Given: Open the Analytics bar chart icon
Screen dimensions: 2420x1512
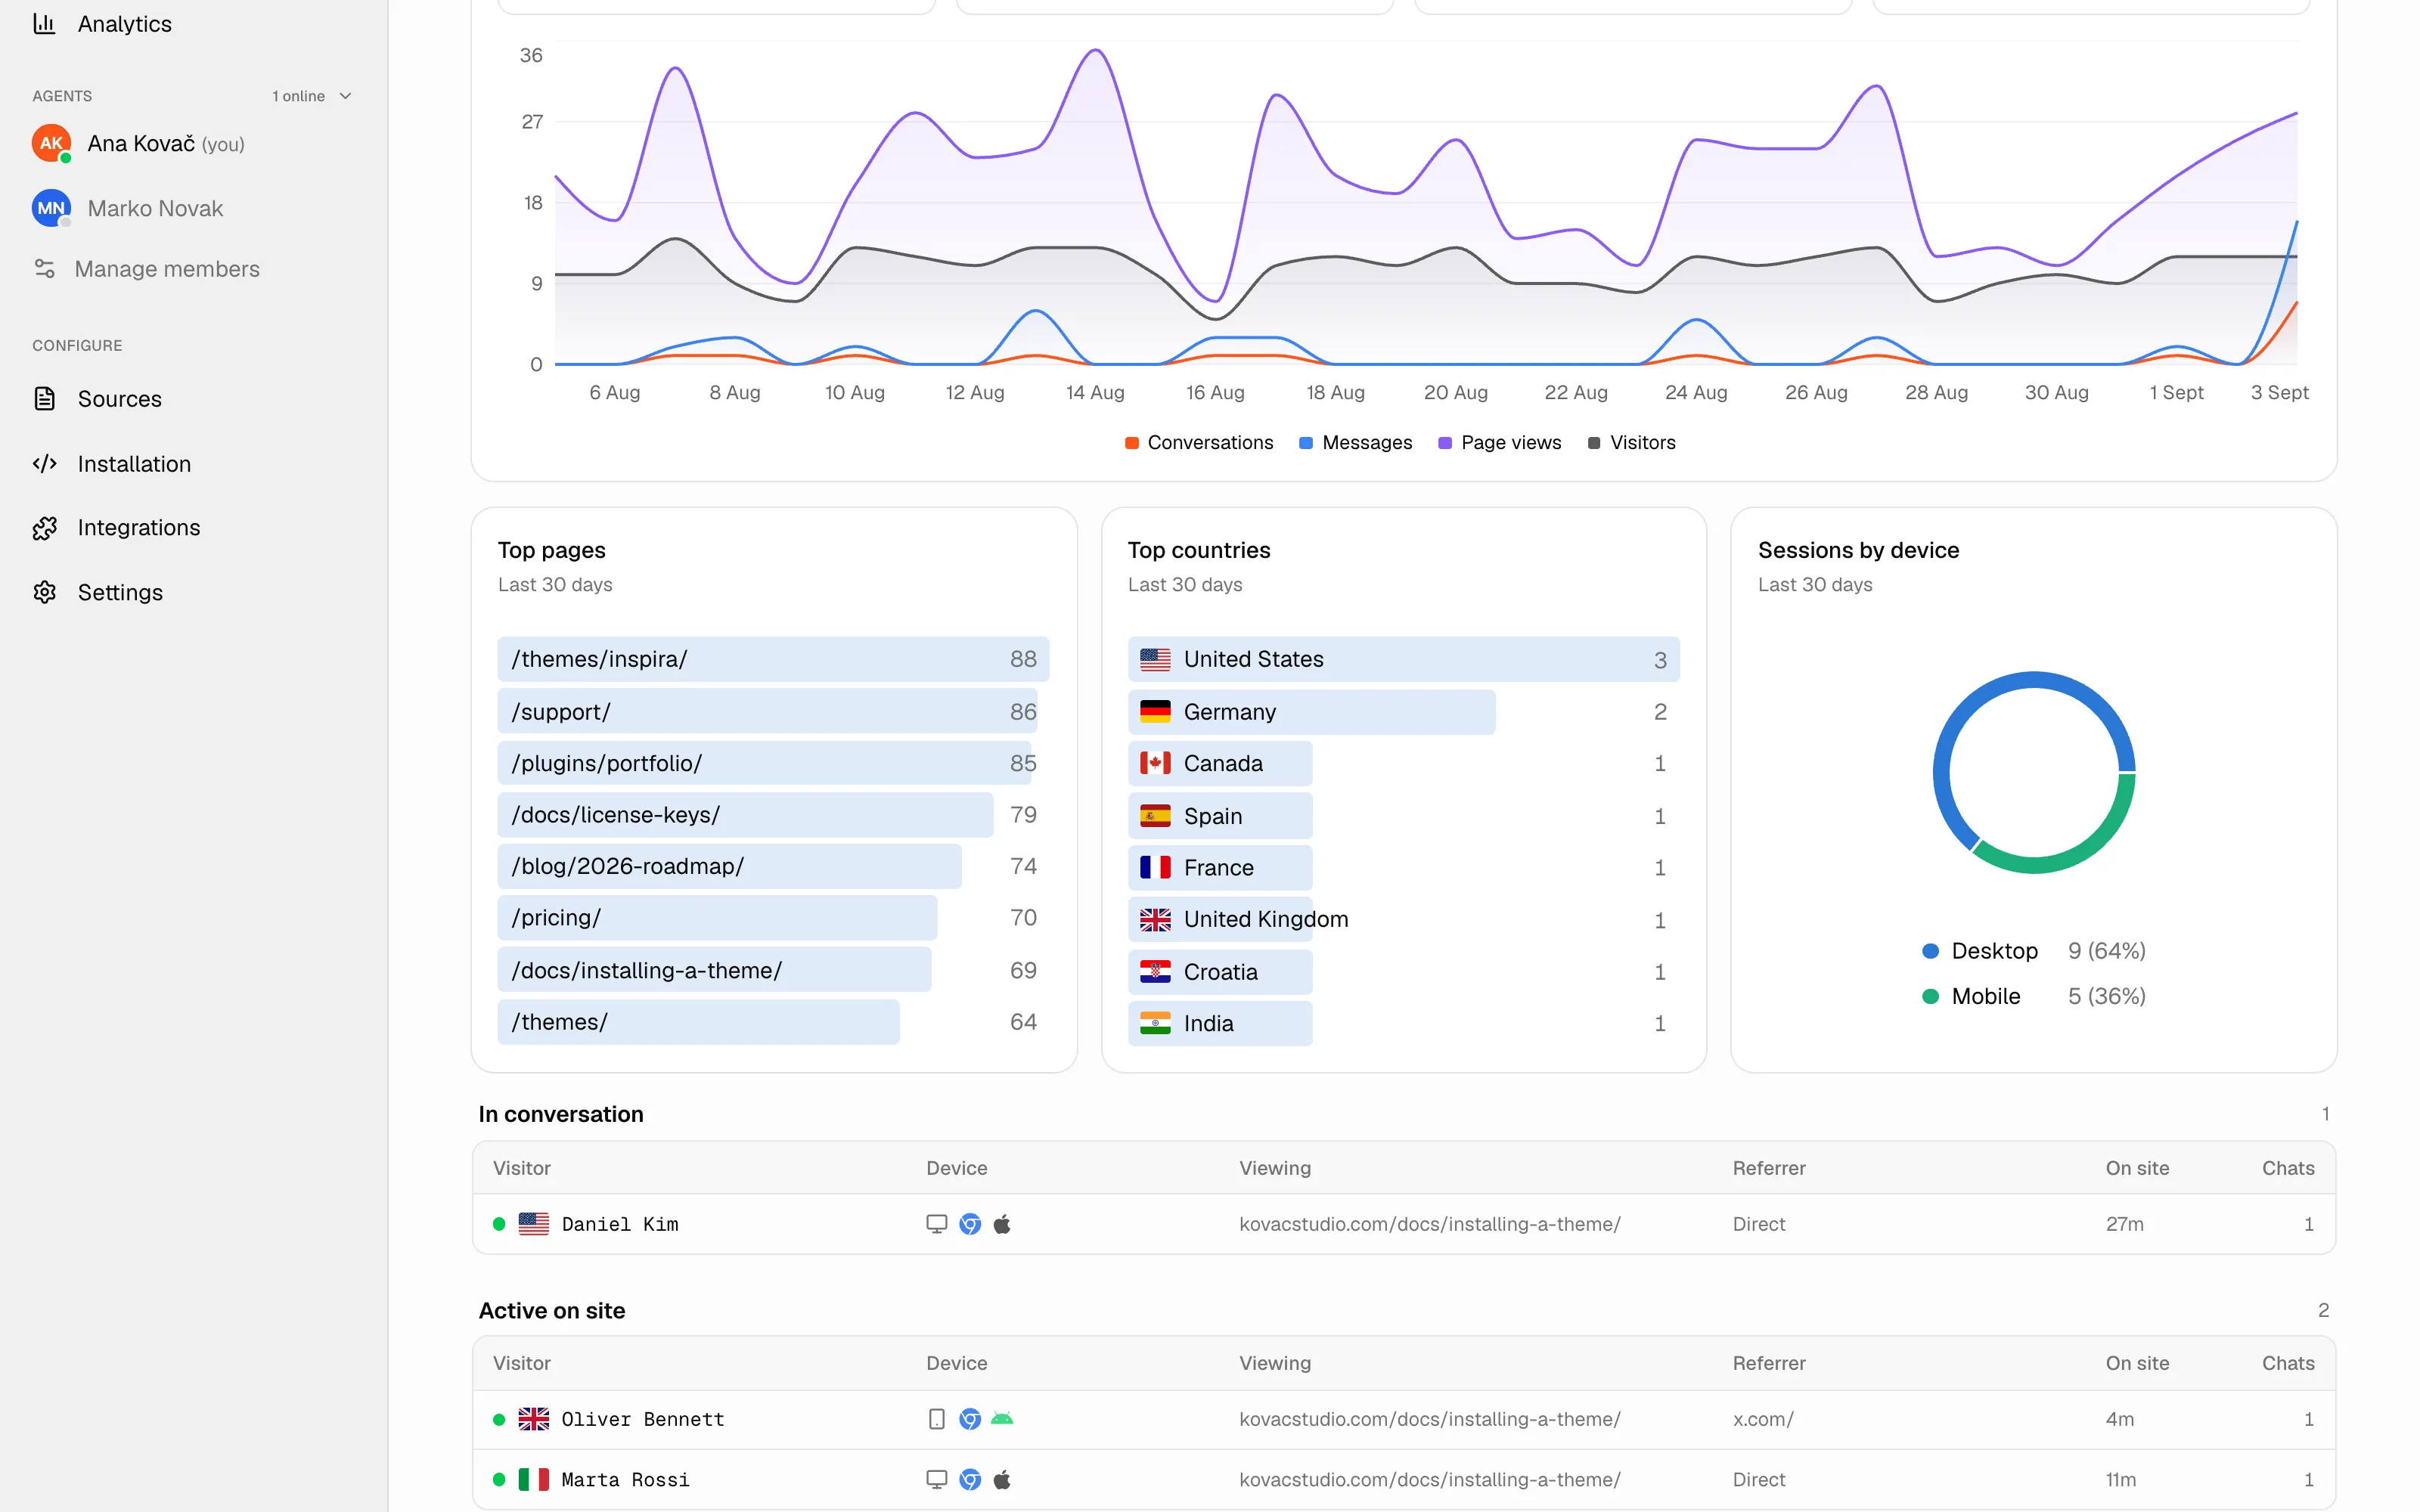Looking at the screenshot, I should tap(44, 23).
